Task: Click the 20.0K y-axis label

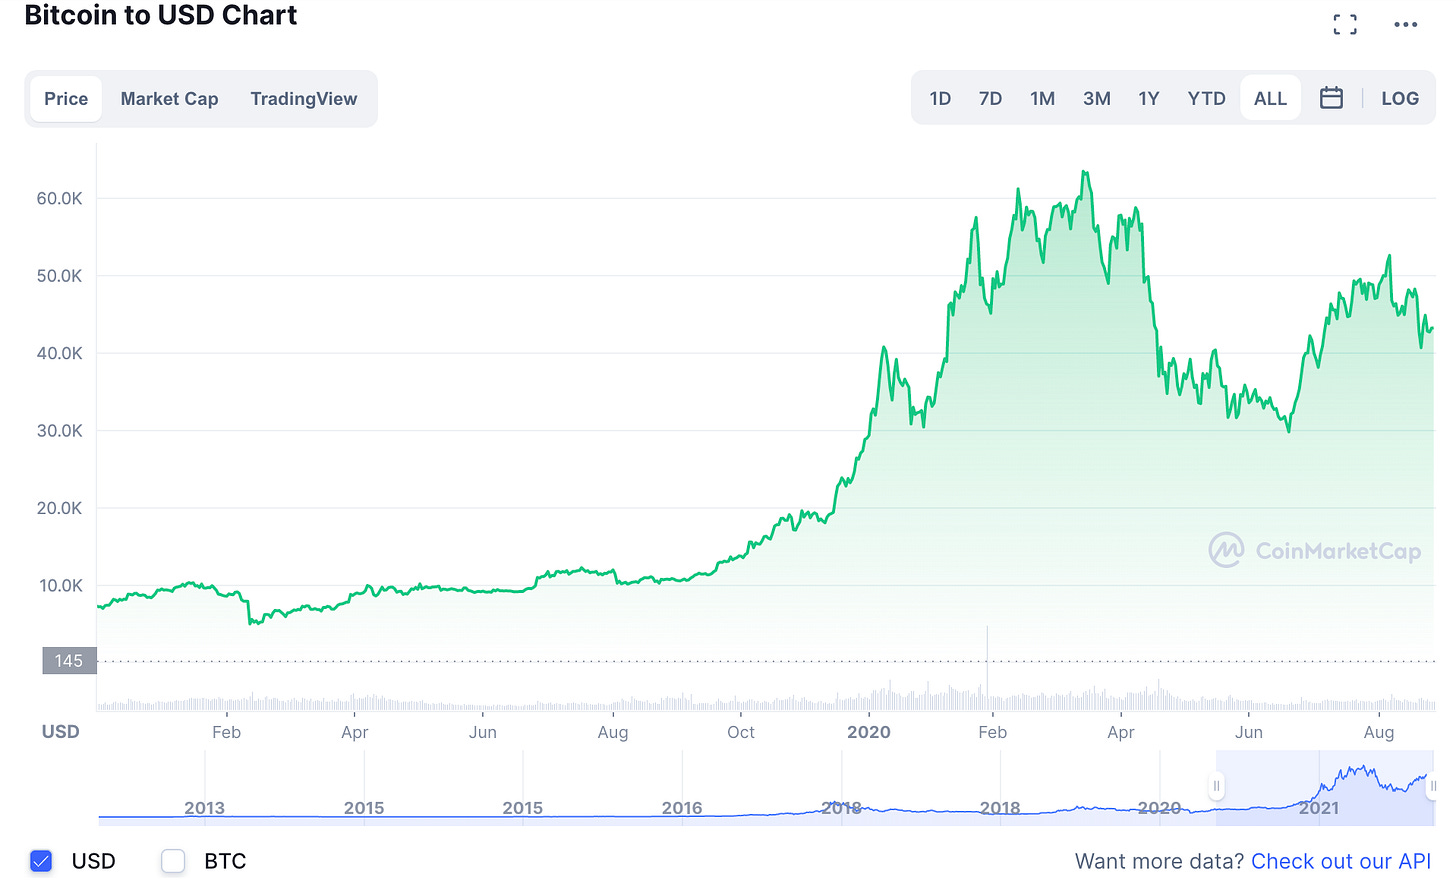Action: point(59,508)
